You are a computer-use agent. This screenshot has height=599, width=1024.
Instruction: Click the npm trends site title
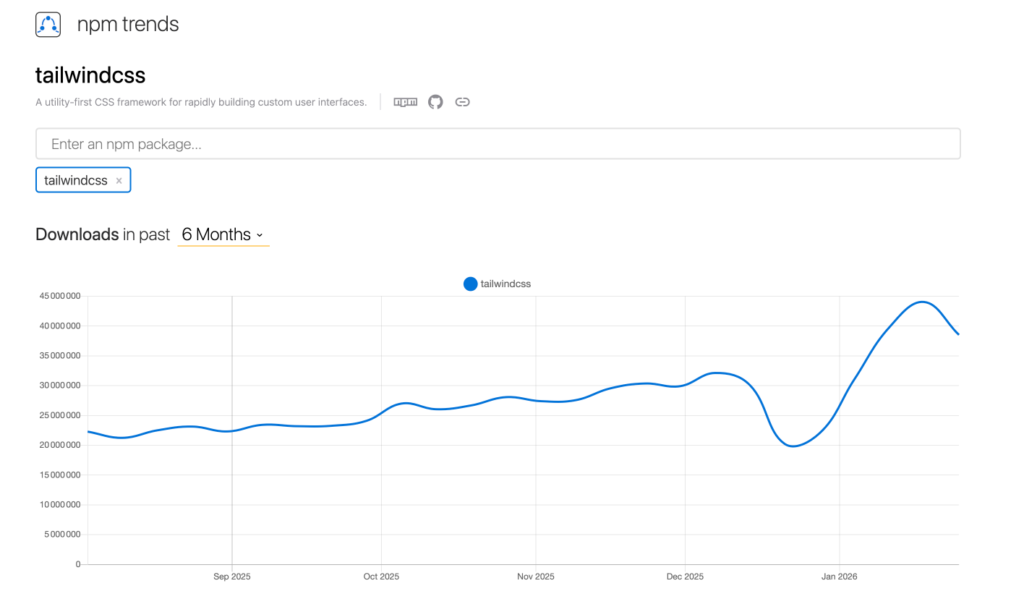pyautogui.click(x=128, y=25)
